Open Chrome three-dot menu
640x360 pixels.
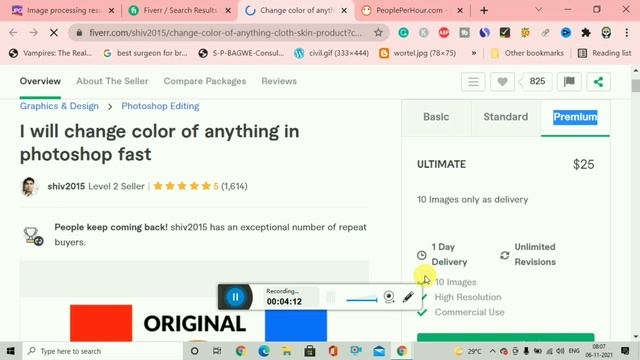pyautogui.click(x=627, y=33)
